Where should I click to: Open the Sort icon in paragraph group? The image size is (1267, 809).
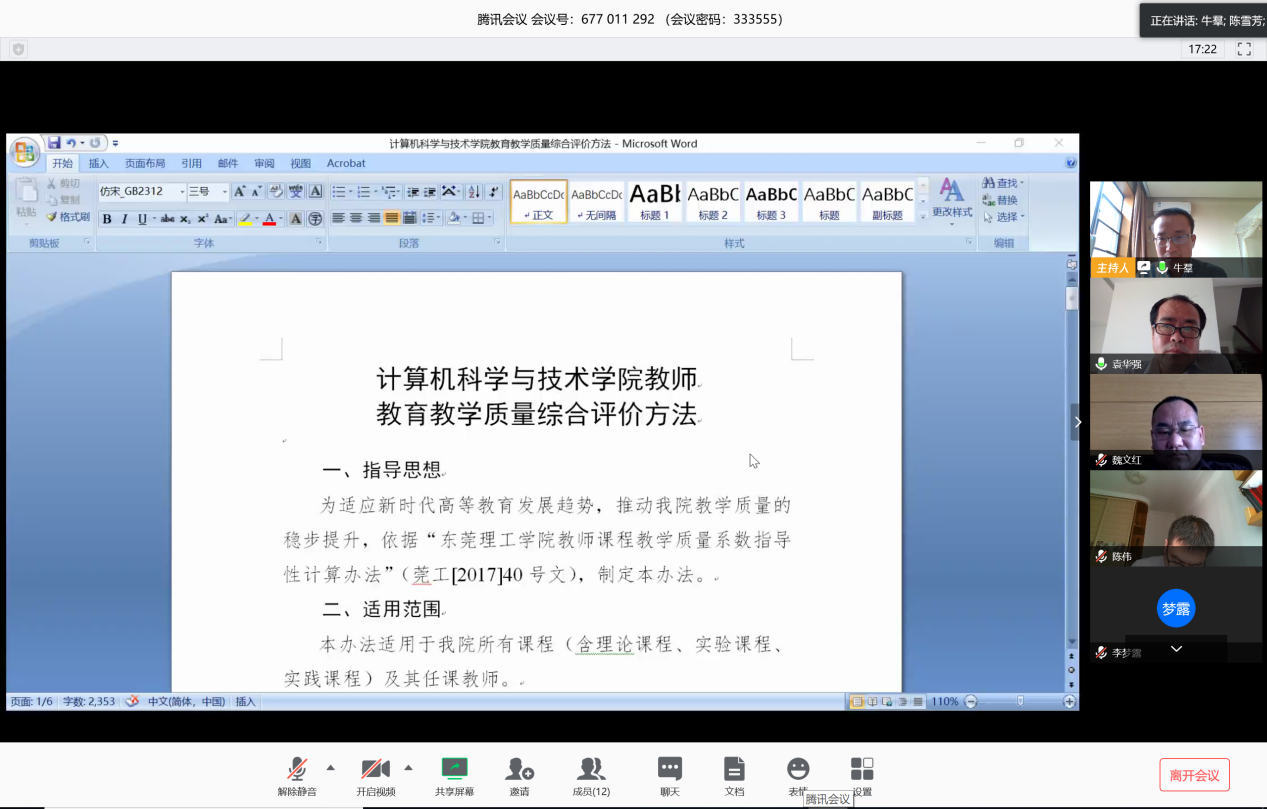point(473,192)
